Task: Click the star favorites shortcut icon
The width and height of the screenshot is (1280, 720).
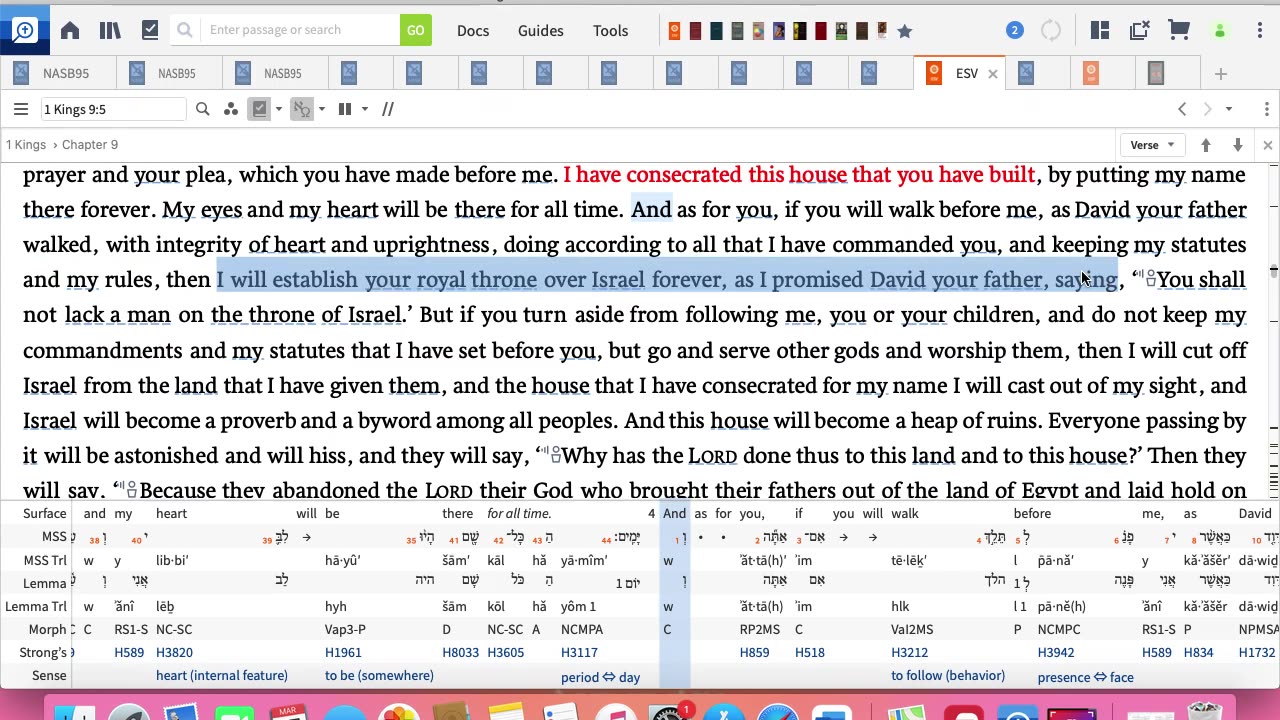Action: click(x=905, y=31)
